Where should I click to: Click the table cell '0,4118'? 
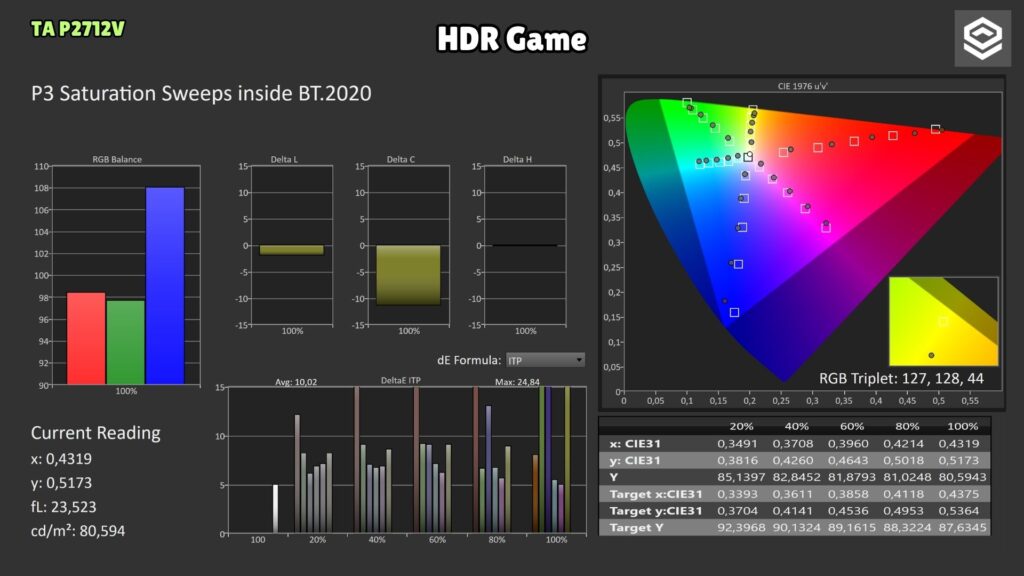pyautogui.click(x=904, y=494)
